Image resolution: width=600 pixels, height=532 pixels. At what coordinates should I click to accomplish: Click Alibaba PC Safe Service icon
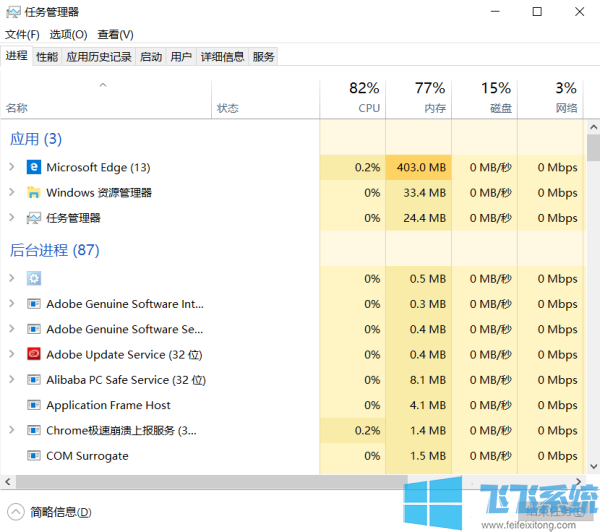34,380
